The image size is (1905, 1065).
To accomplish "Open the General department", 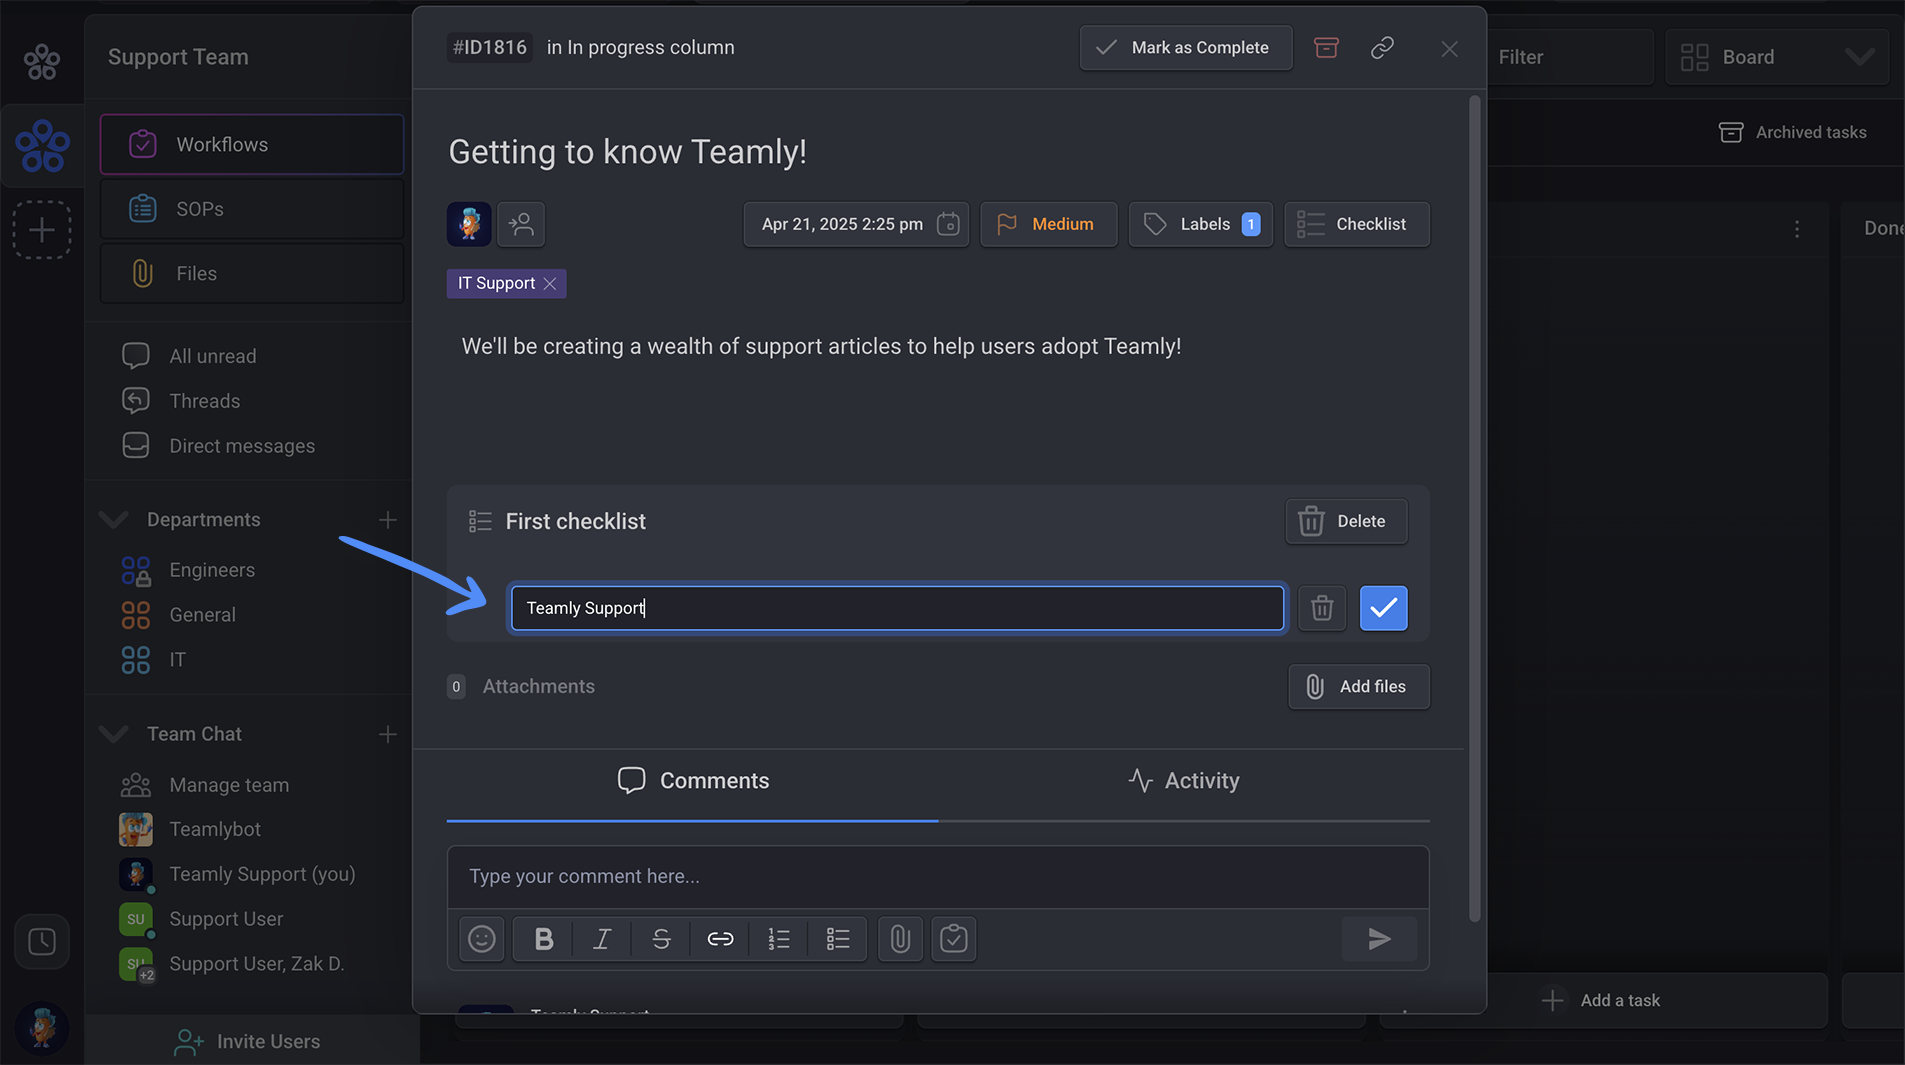I will click(202, 615).
